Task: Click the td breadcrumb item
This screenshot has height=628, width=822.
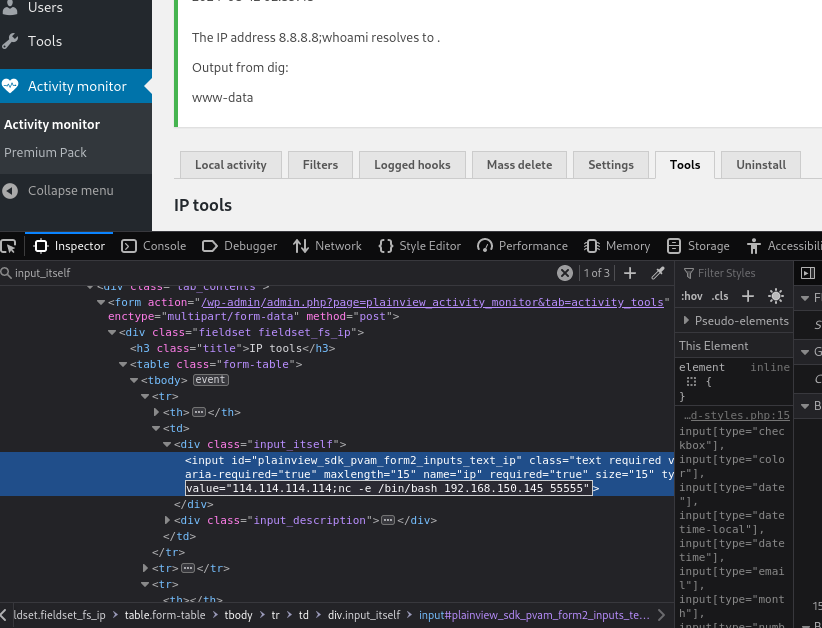Action: point(304,615)
